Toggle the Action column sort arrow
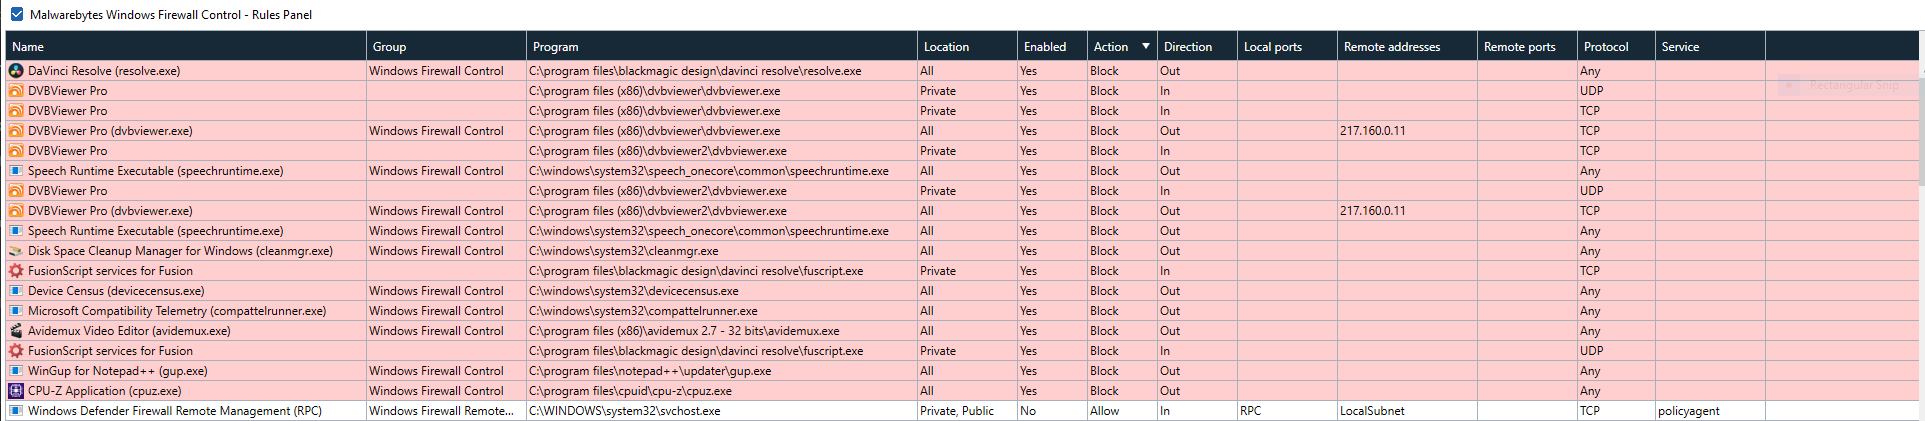The width and height of the screenshot is (1925, 421). [x=1146, y=47]
